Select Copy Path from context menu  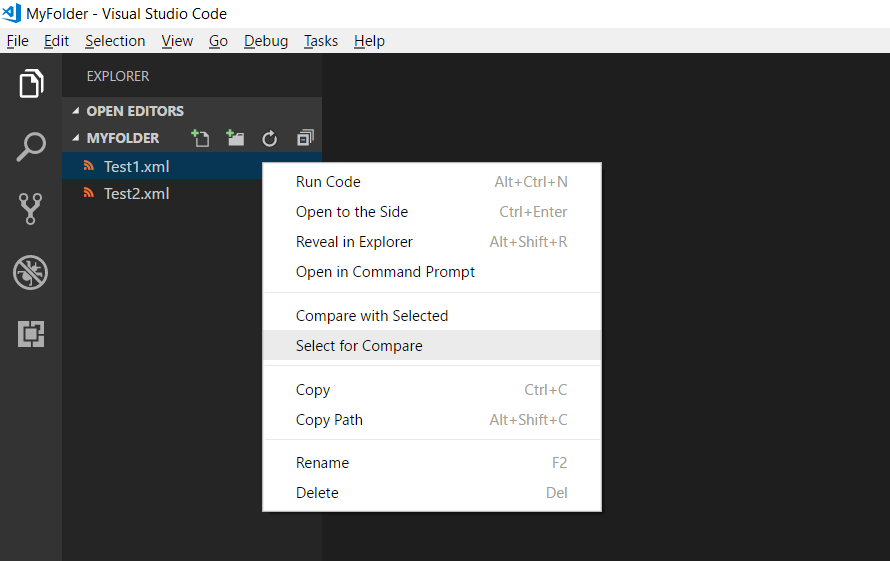[329, 420]
